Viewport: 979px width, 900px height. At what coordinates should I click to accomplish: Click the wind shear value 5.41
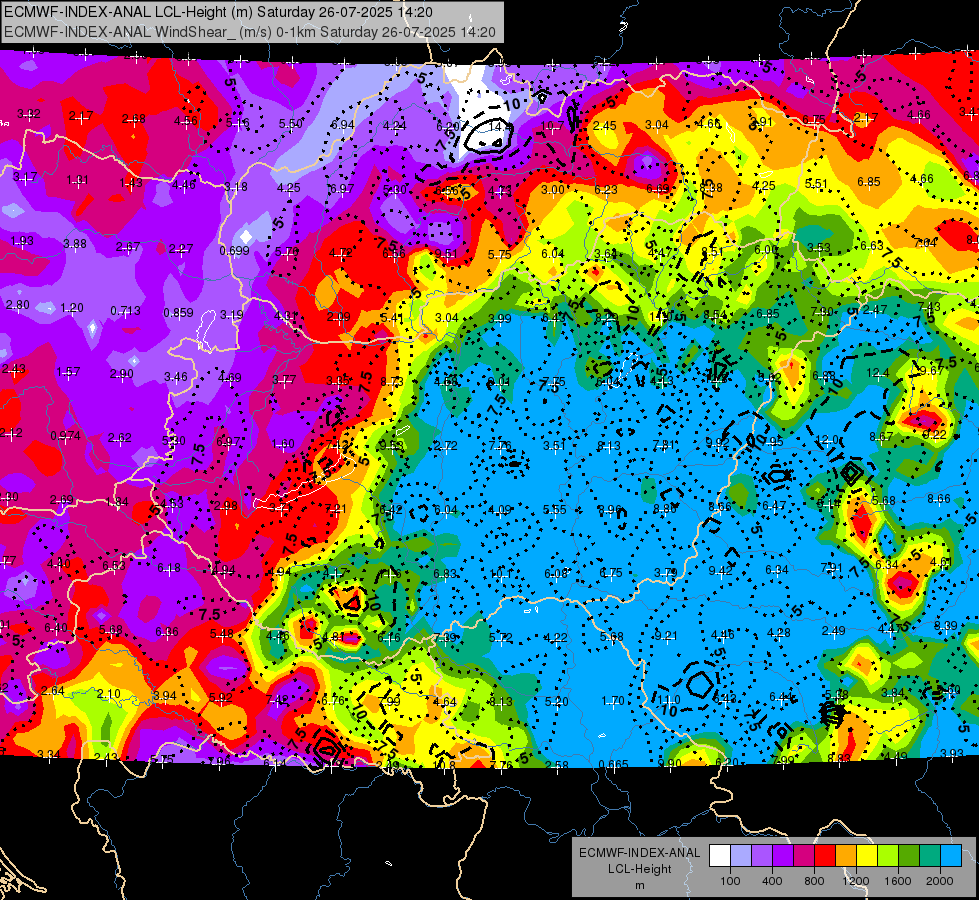391,317
